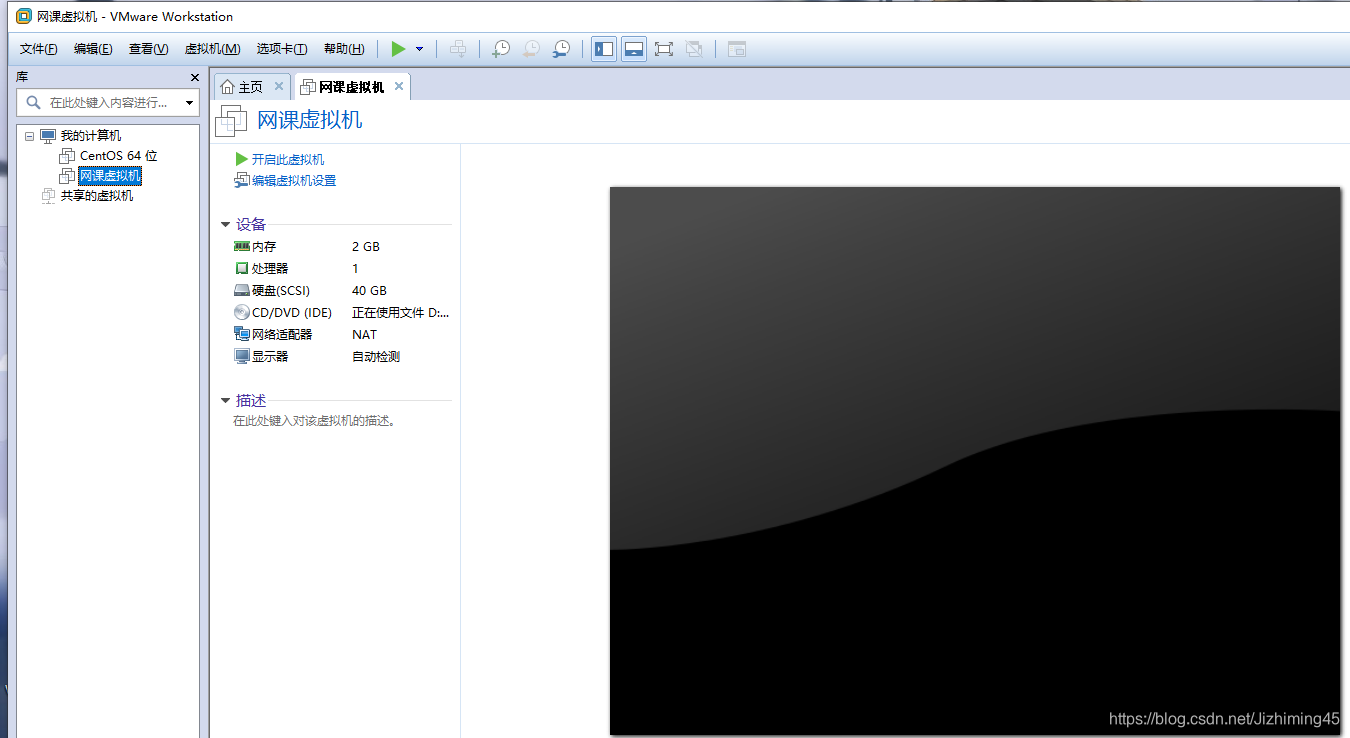
Task: Collapse the 我的计算机 tree node
Action: pyautogui.click(x=30, y=136)
